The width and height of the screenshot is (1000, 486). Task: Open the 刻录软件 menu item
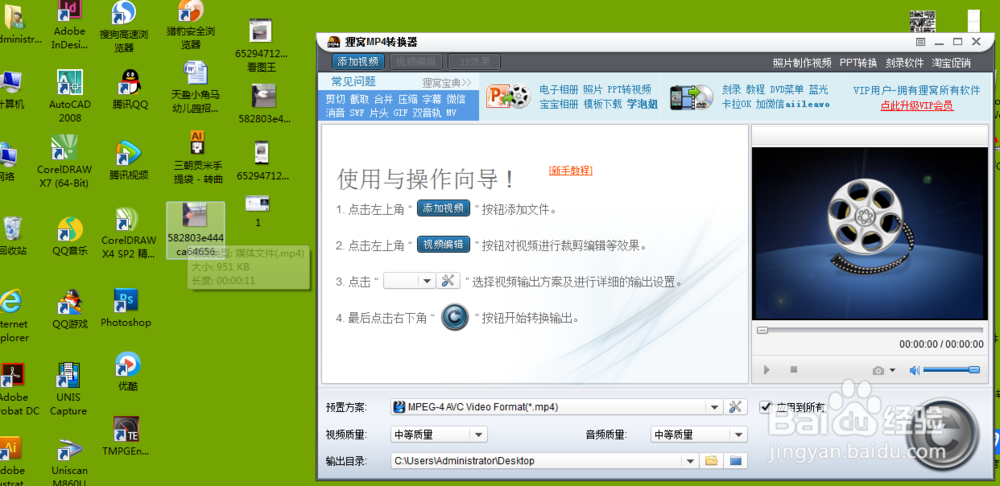point(904,63)
